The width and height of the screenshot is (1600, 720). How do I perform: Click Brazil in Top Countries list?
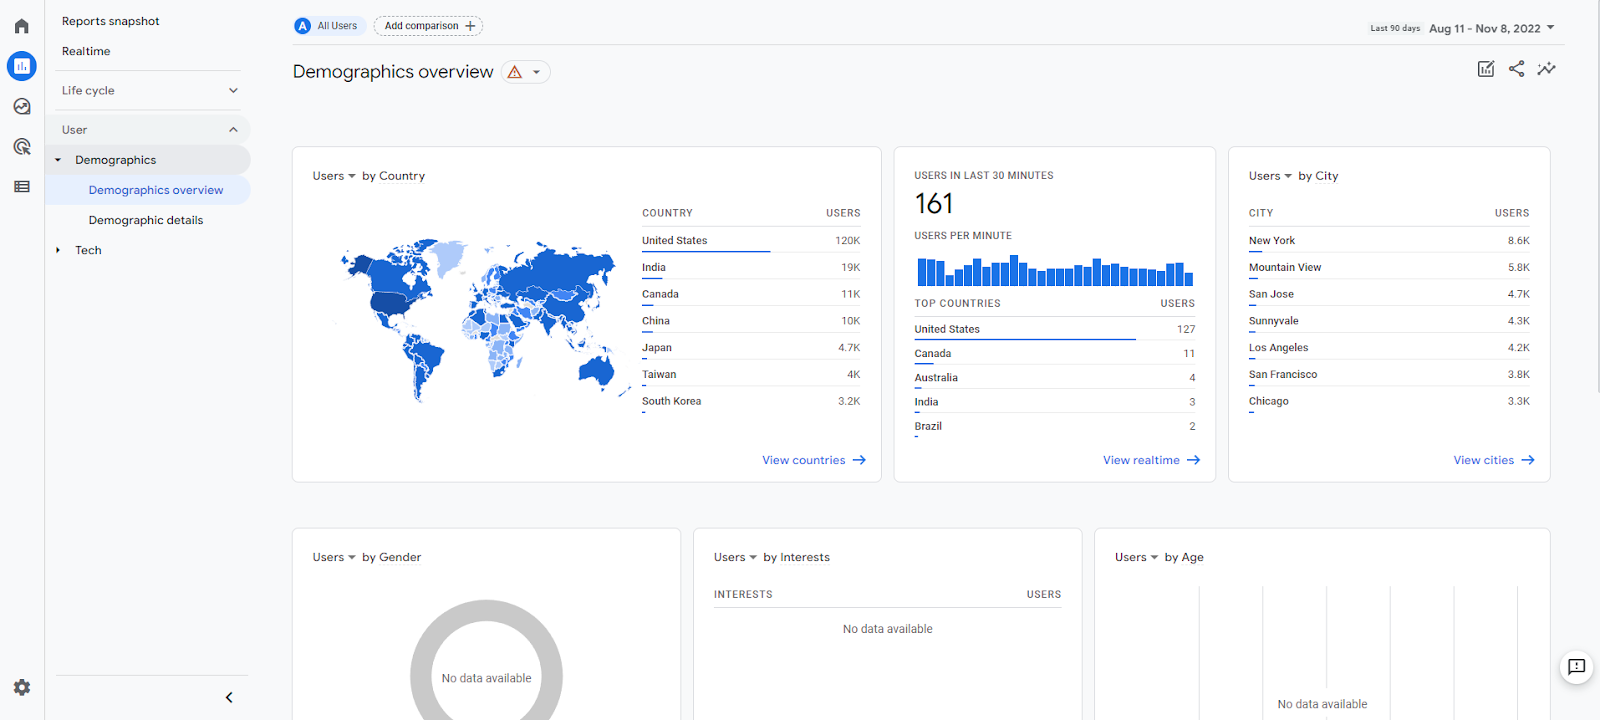point(928,426)
